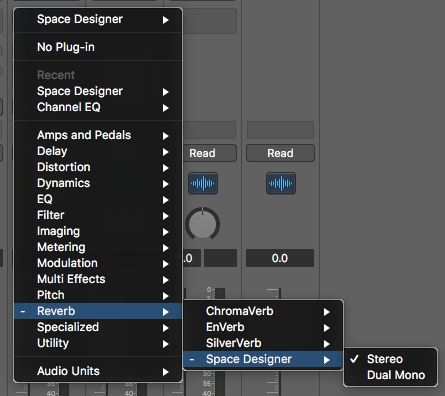445x396 pixels.
Task: Open the Multi Effects category
Action: coord(98,279)
